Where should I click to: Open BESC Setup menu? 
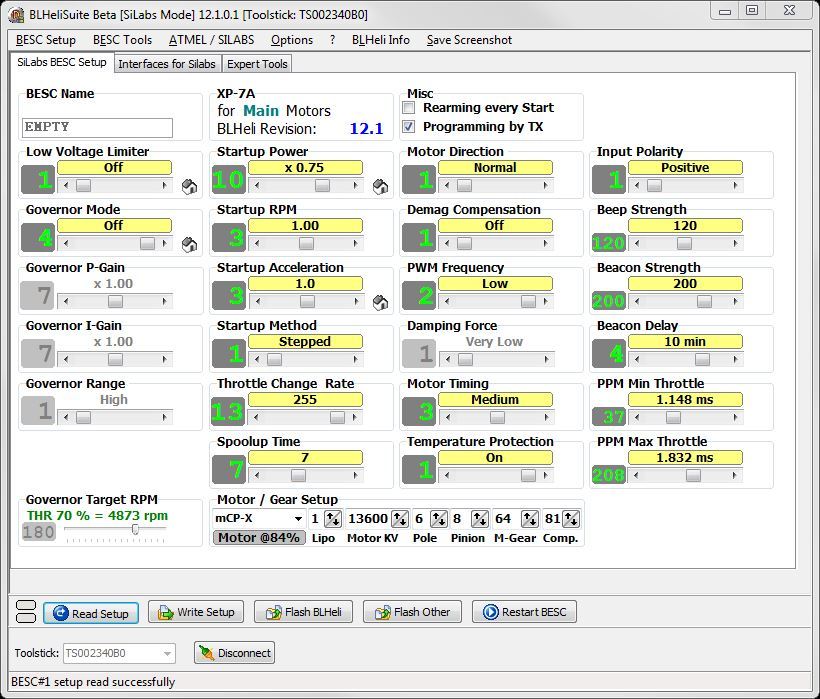coord(46,40)
